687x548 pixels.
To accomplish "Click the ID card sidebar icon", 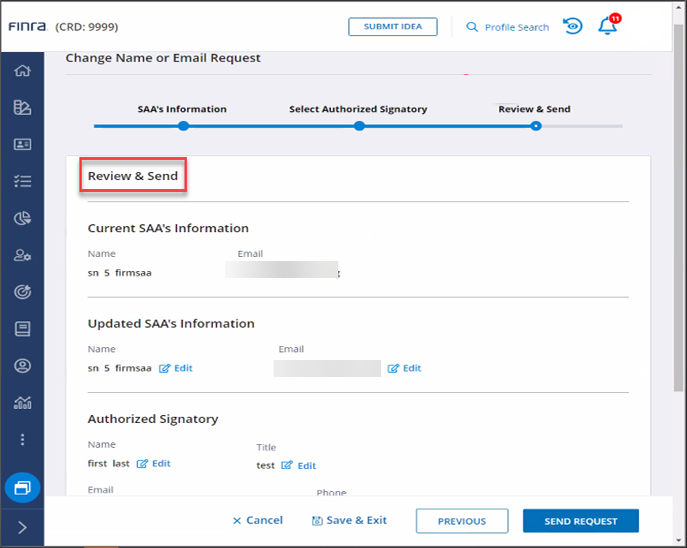I will [22, 144].
